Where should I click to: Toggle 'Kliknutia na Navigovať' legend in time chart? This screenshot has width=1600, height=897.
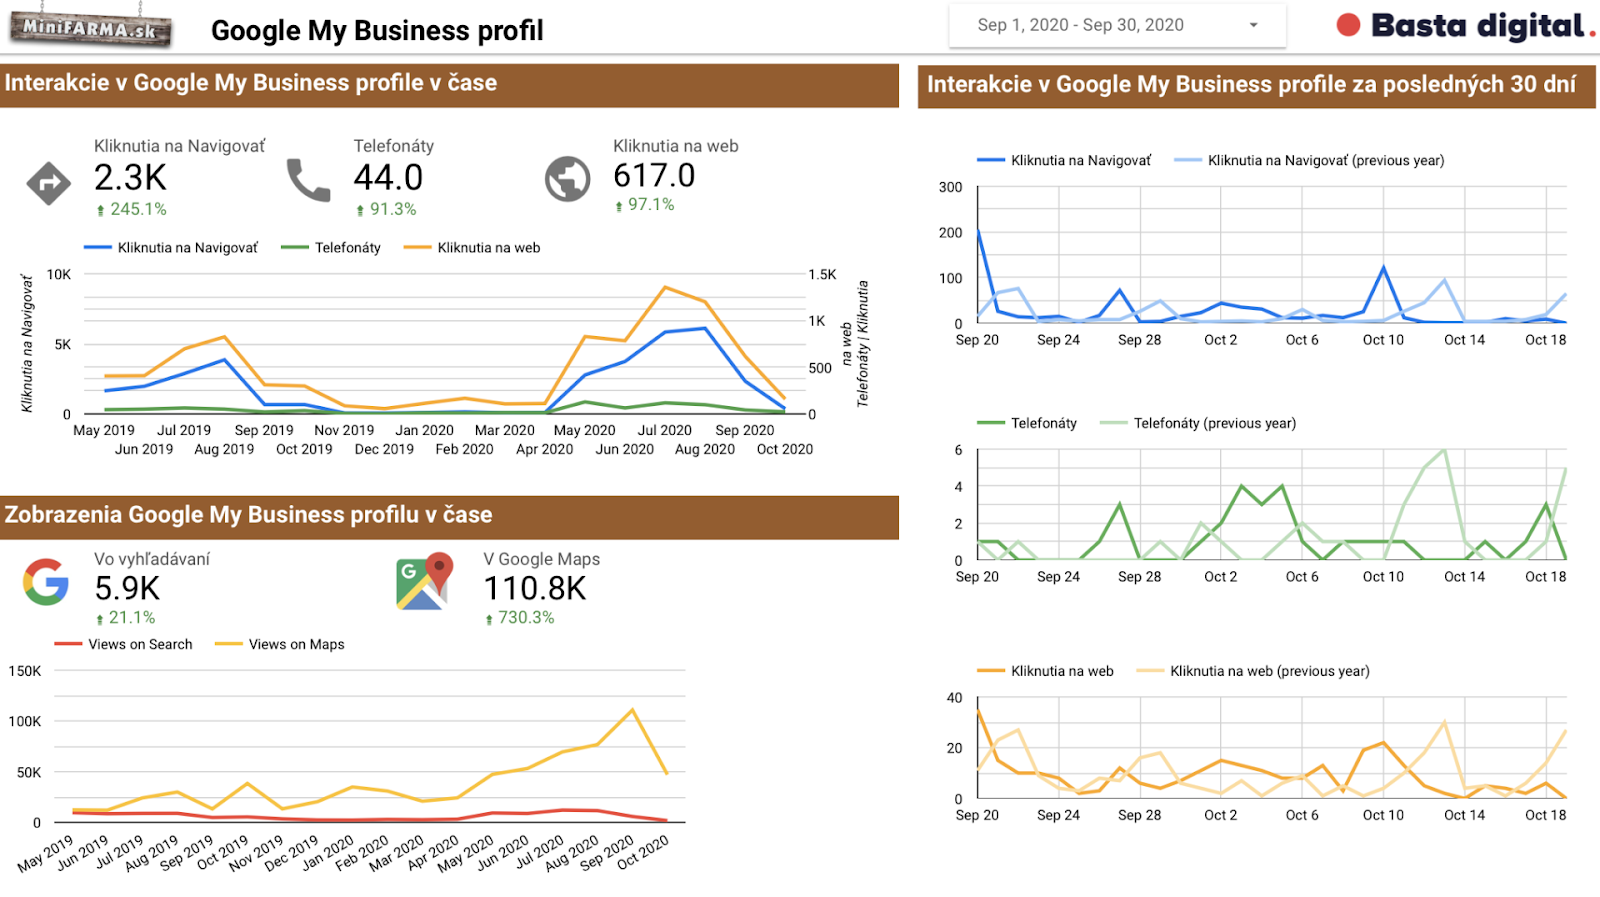(171, 248)
